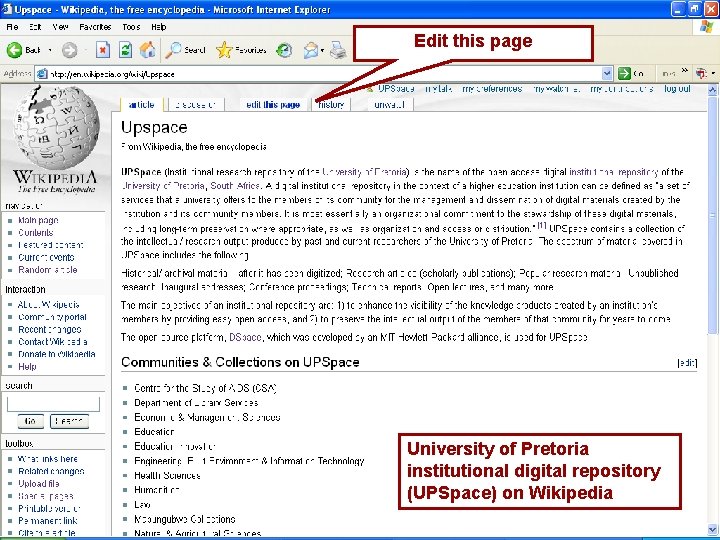Open Printable version toolbox link
Screen dimensions: 720x540
click(49, 508)
